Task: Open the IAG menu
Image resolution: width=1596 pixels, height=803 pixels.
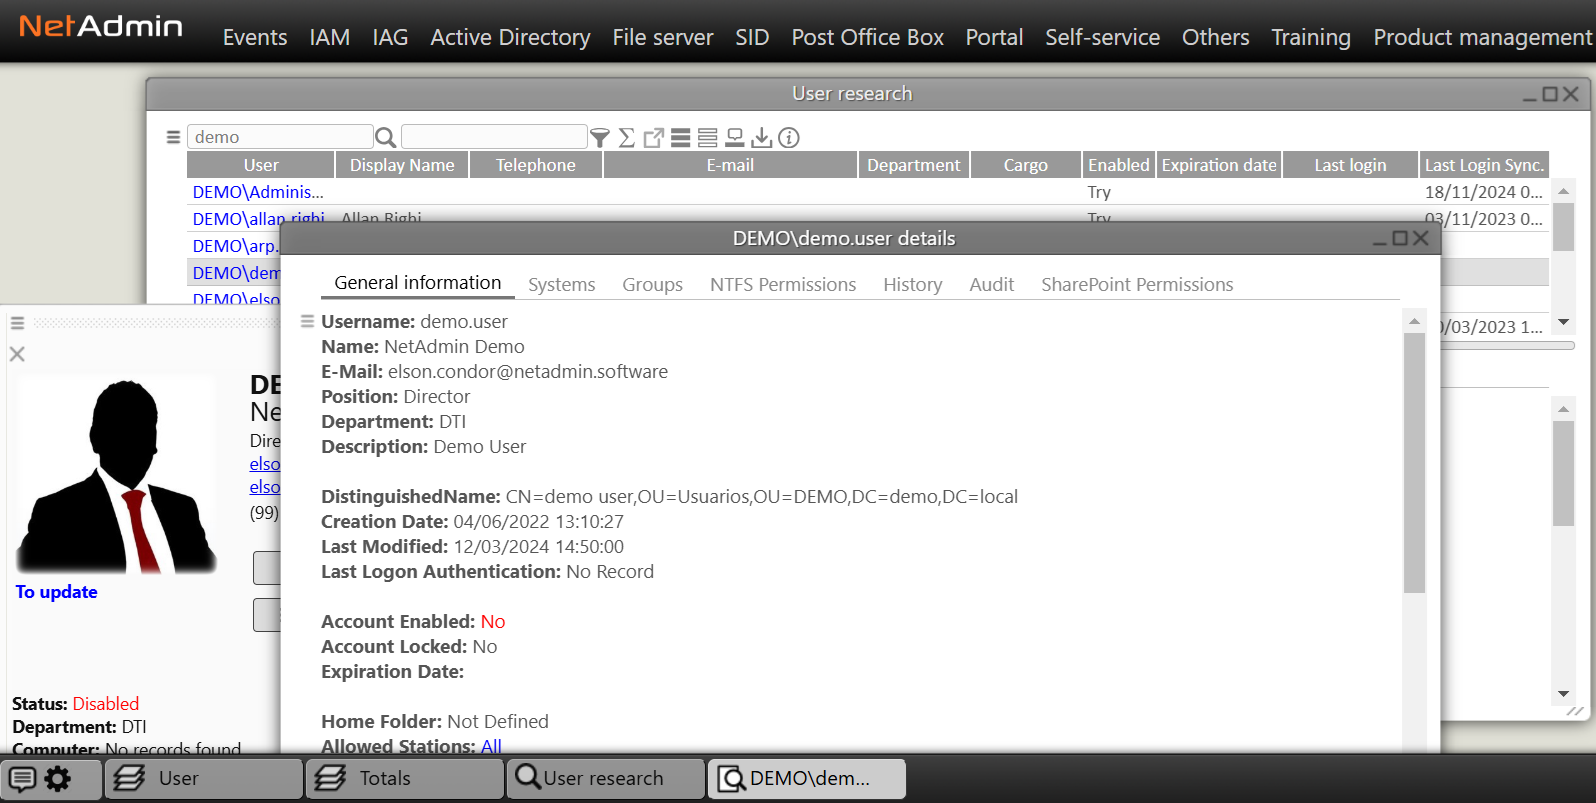Action: (x=390, y=38)
